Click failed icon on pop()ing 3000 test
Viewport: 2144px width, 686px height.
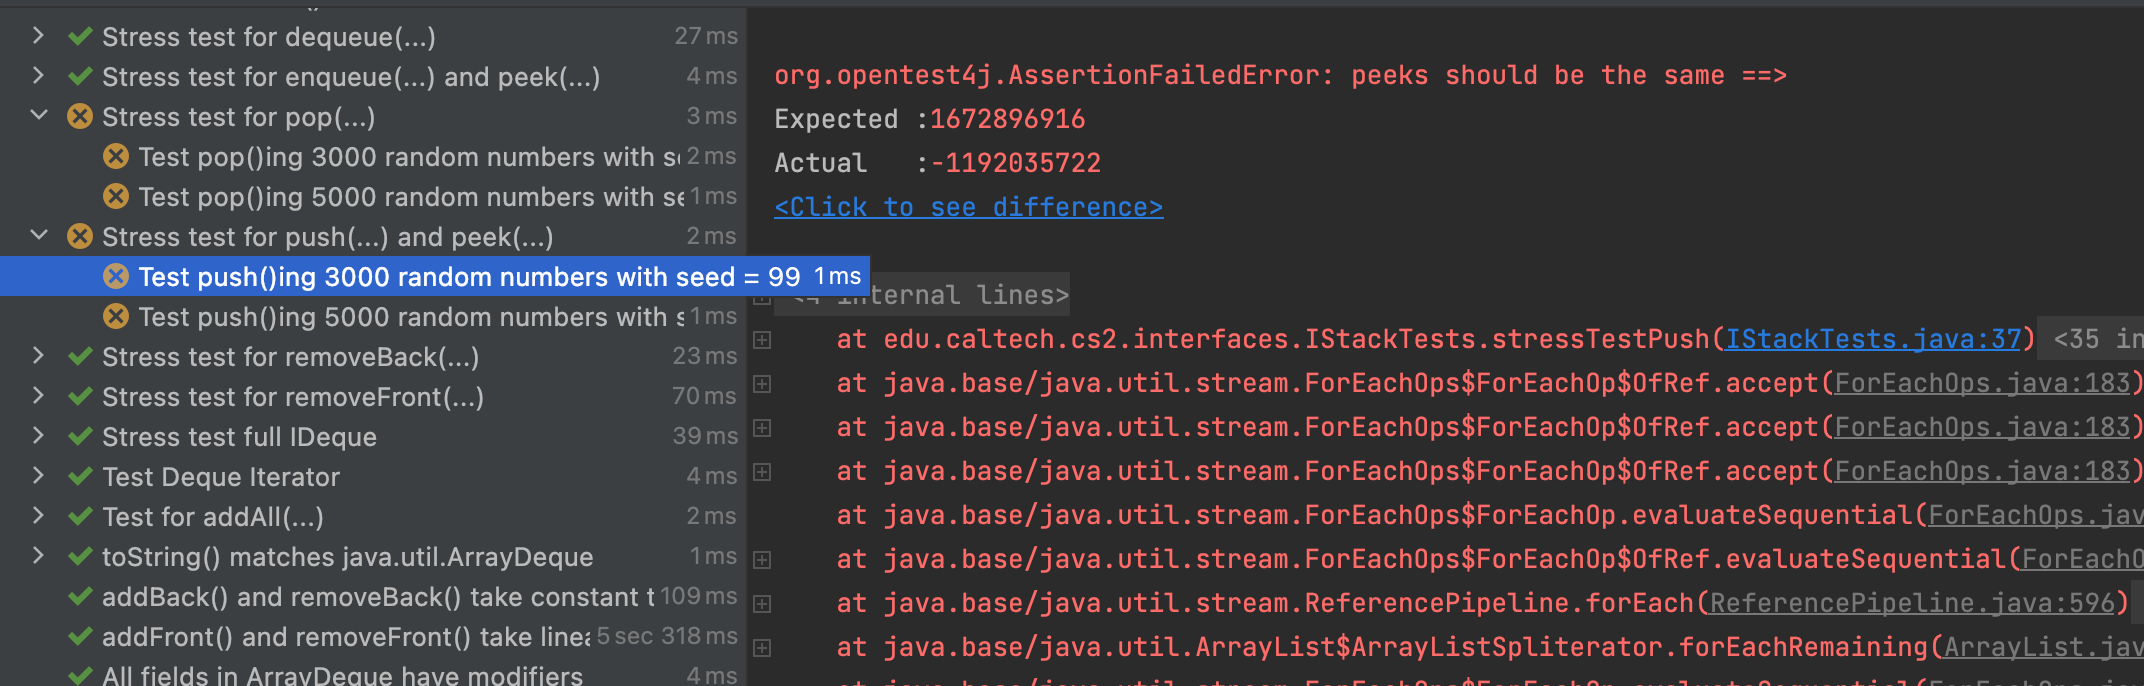pyautogui.click(x=116, y=157)
